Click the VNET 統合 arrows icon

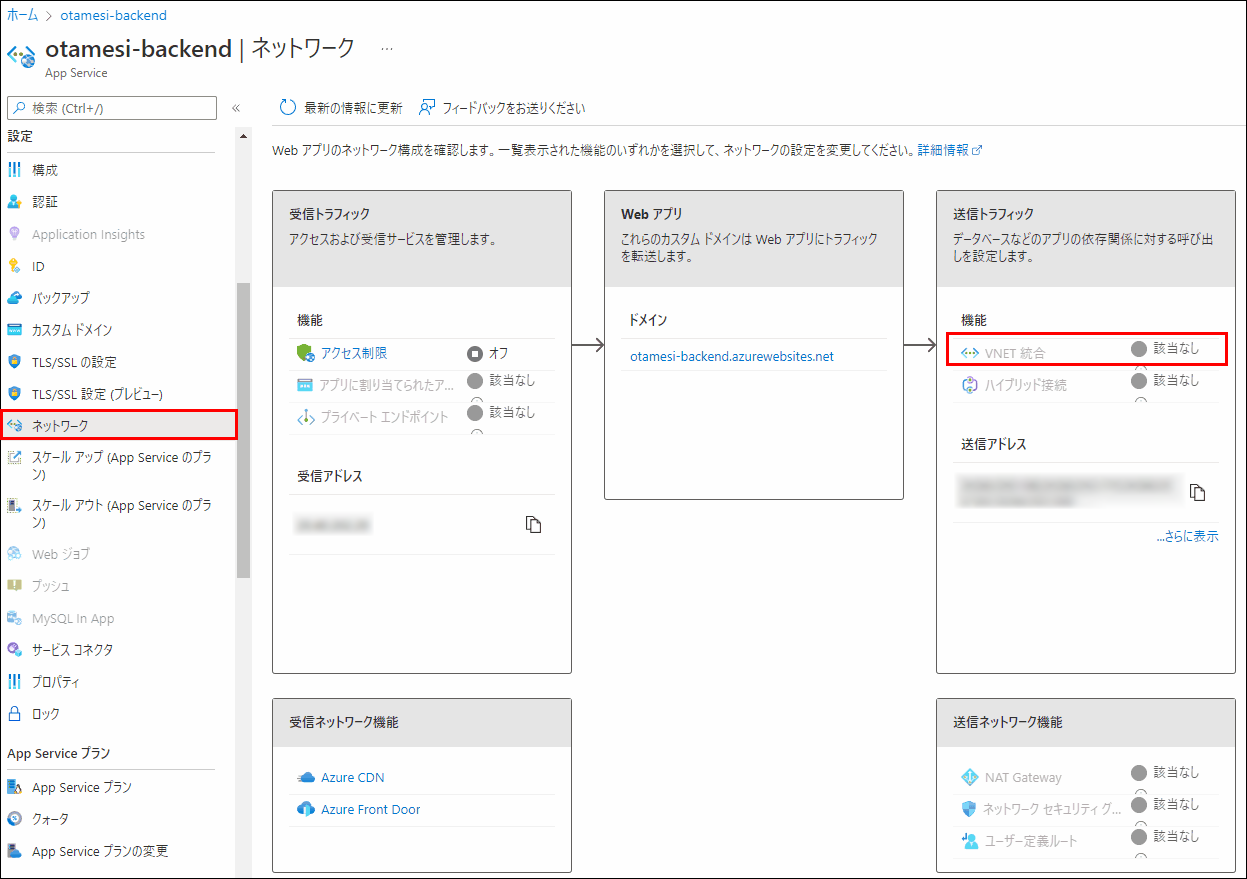point(970,353)
